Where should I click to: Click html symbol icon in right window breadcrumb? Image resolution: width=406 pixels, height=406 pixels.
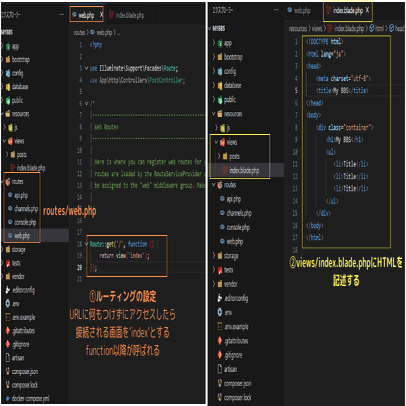tap(371, 28)
